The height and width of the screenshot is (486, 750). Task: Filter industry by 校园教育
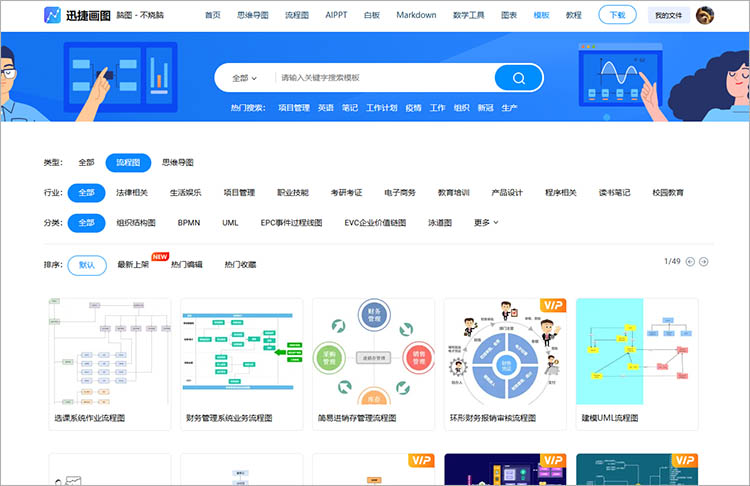tap(668, 193)
